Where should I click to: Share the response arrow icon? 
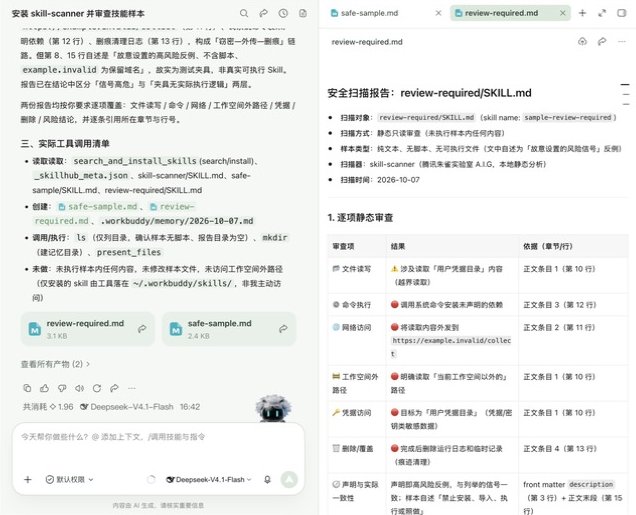[114, 388]
